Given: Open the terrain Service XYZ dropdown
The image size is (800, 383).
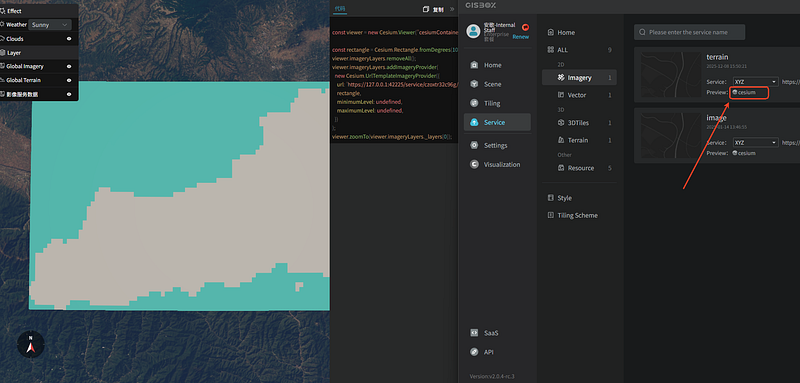Looking at the screenshot, I should pos(756,82).
